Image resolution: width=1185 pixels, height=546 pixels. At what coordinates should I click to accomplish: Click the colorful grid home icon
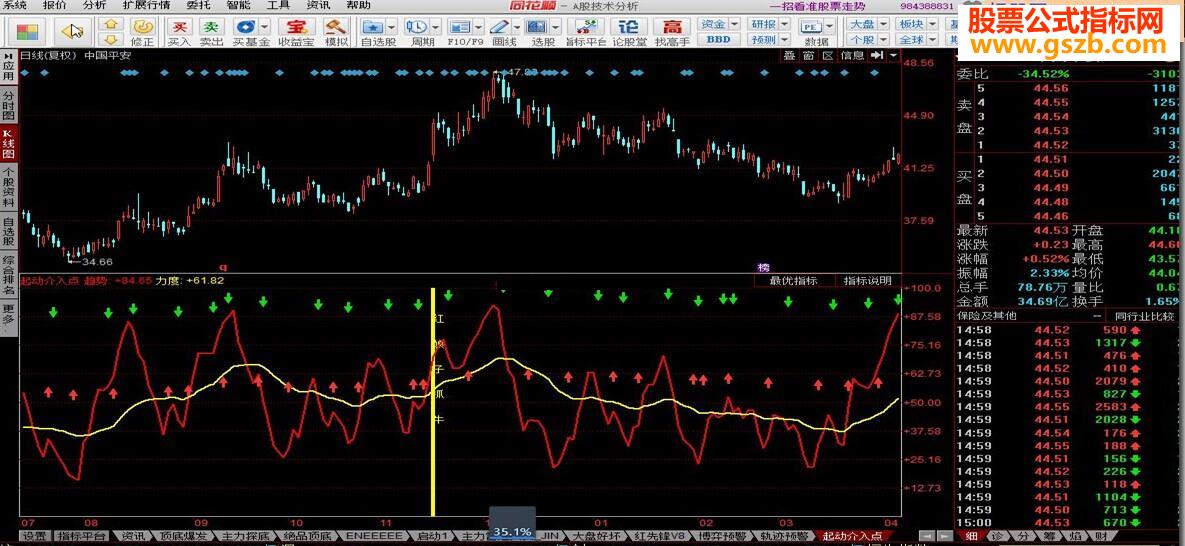tap(28, 32)
